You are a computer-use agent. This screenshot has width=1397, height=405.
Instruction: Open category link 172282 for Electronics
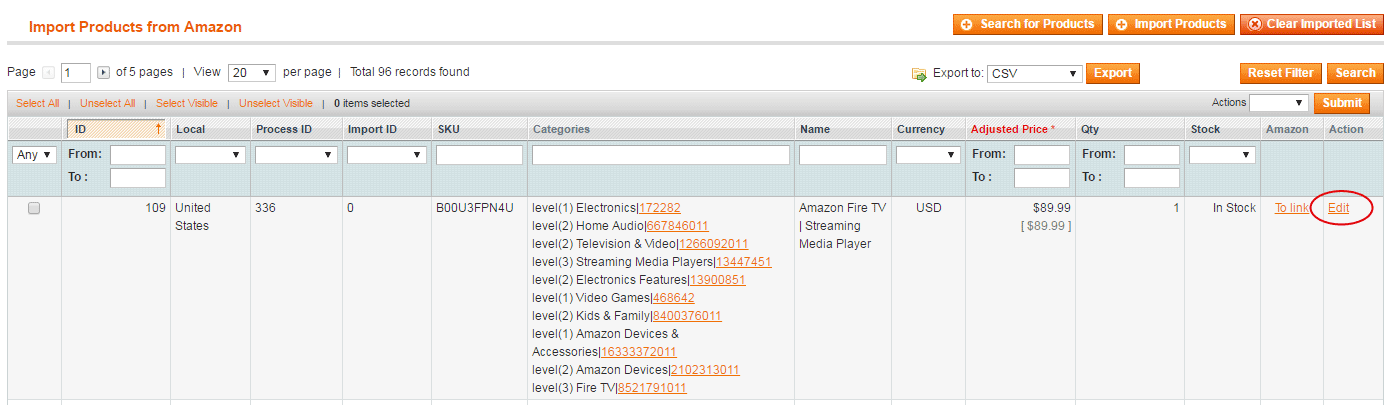pyautogui.click(x=659, y=208)
